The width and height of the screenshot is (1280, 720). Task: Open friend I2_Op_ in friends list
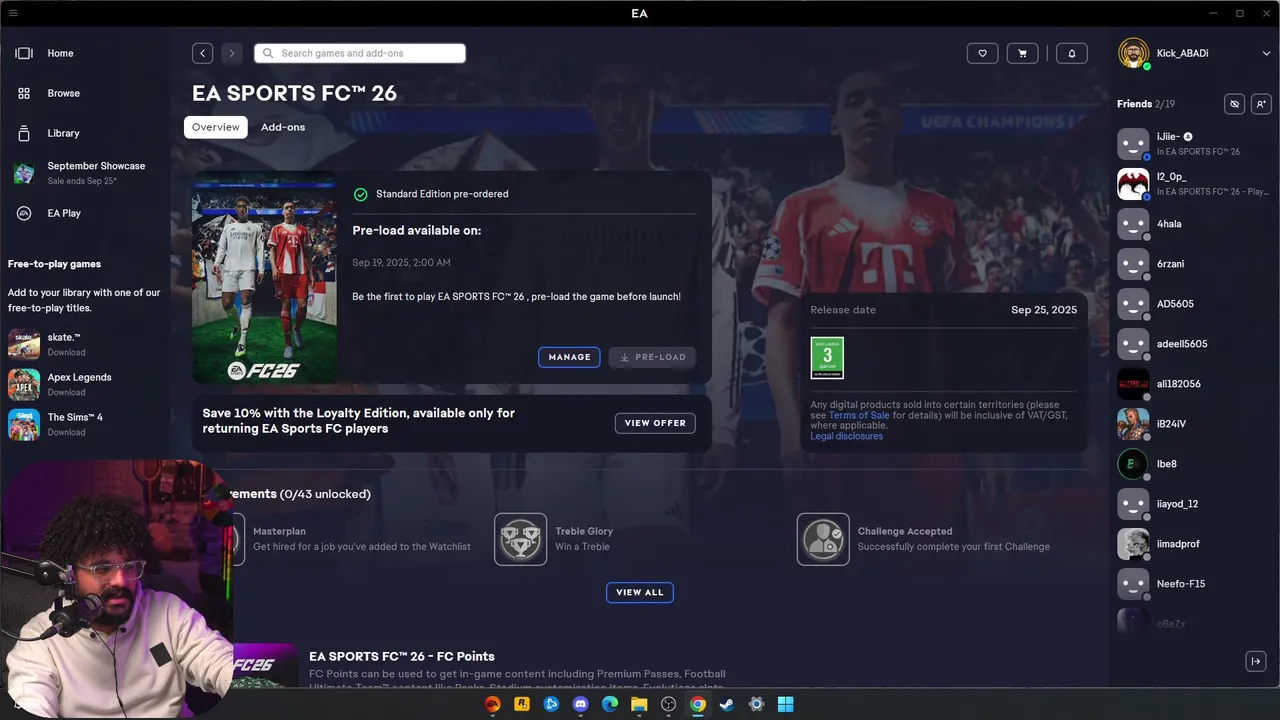1194,184
